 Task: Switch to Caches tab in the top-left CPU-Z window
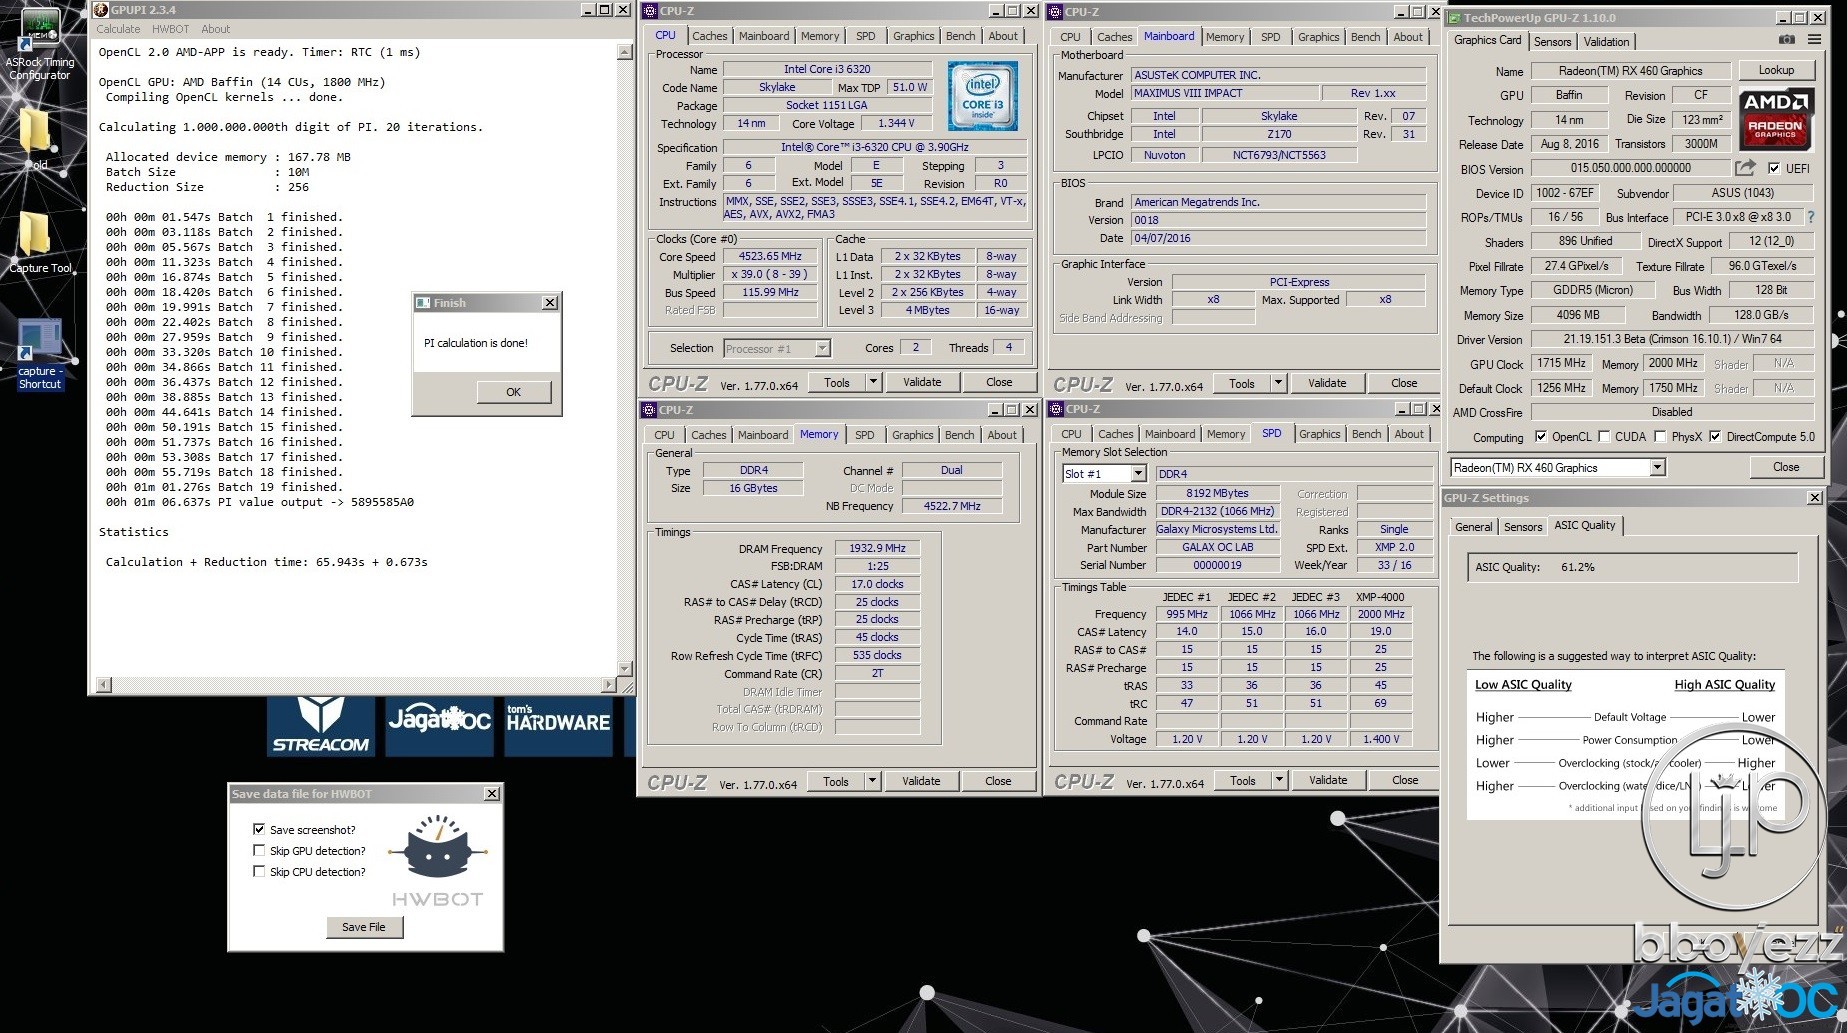[x=709, y=36]
